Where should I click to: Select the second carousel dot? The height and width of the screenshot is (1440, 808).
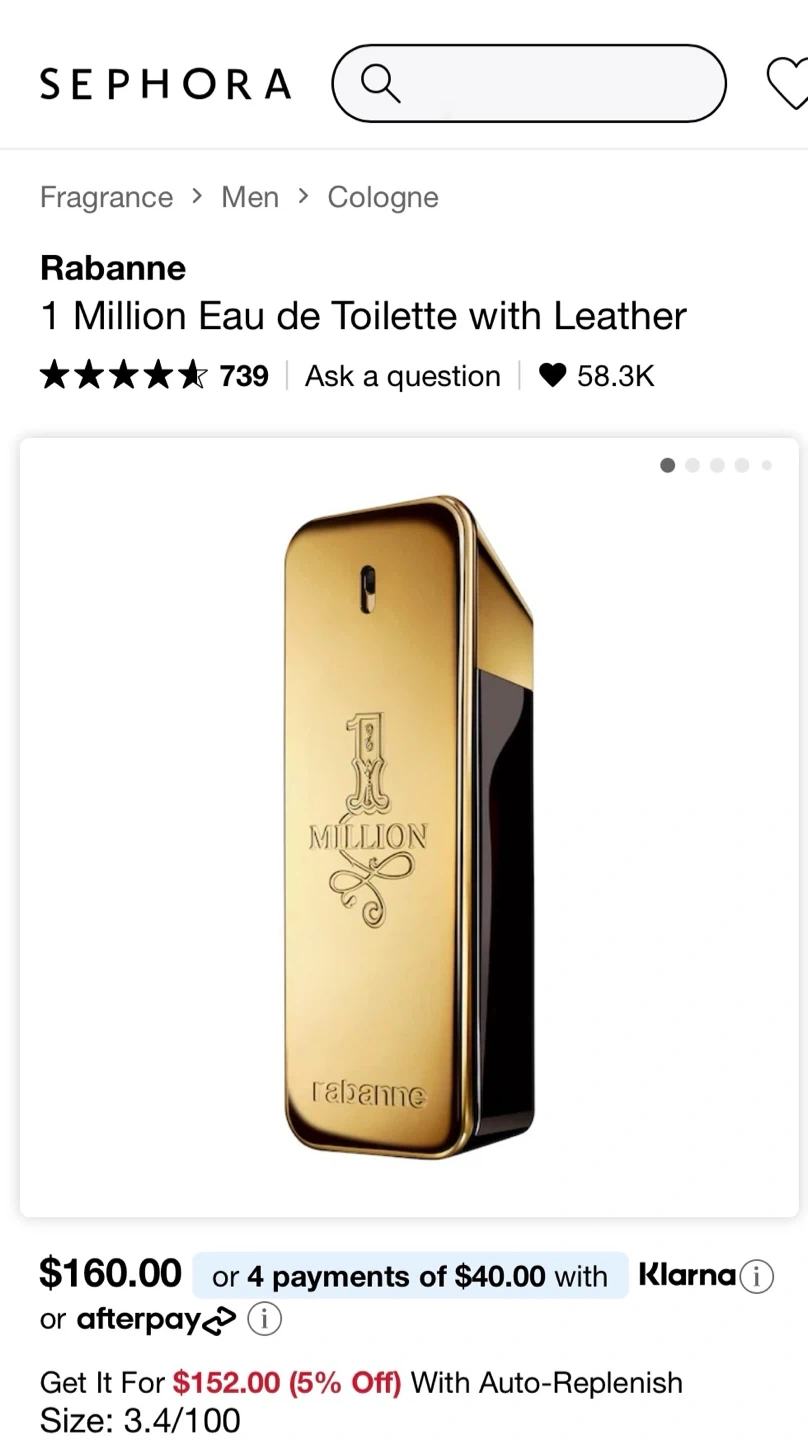(692, 465)
